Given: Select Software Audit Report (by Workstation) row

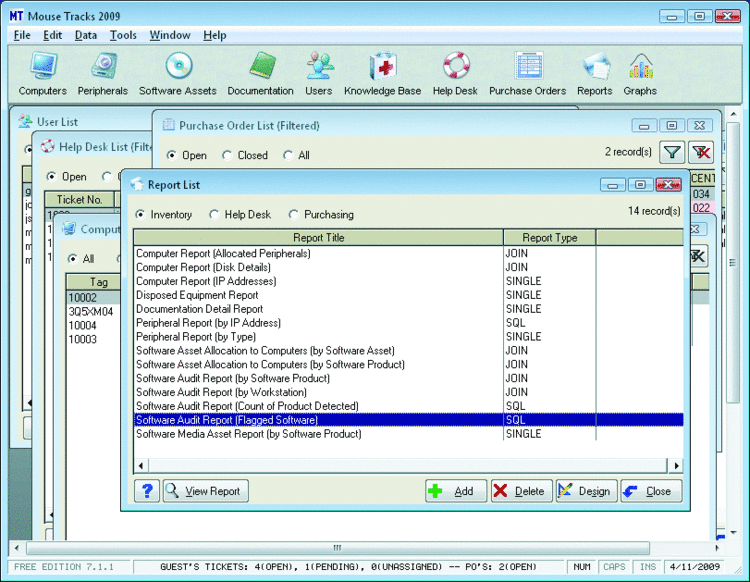Looking at the screenshot, I should (408, 392).
